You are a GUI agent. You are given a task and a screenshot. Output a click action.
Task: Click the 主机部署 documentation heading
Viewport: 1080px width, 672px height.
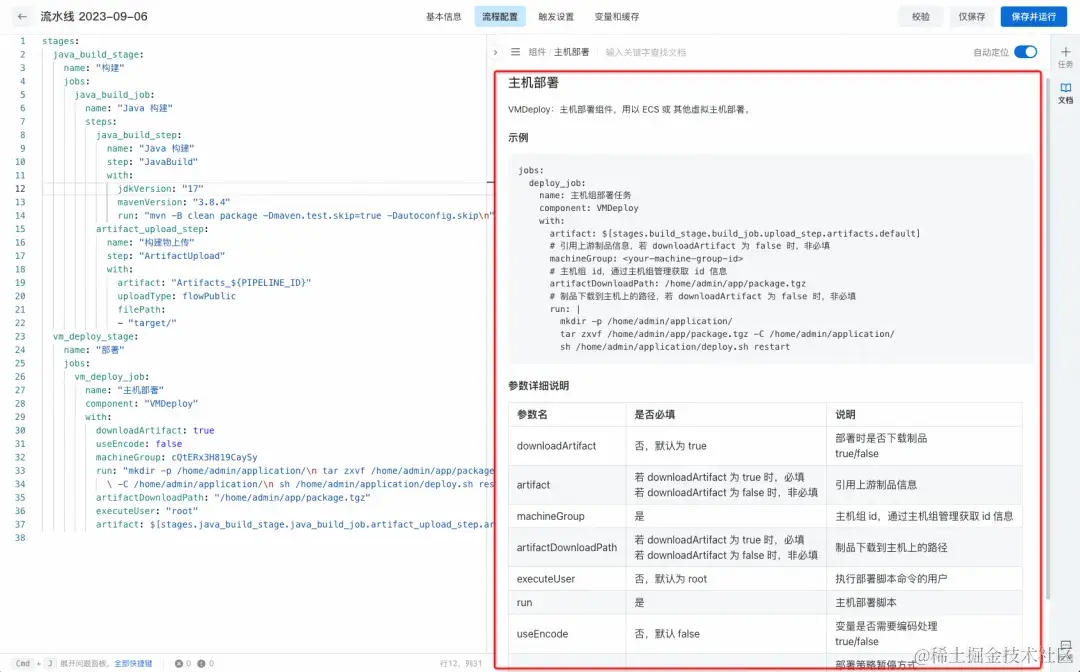point(534,83)
